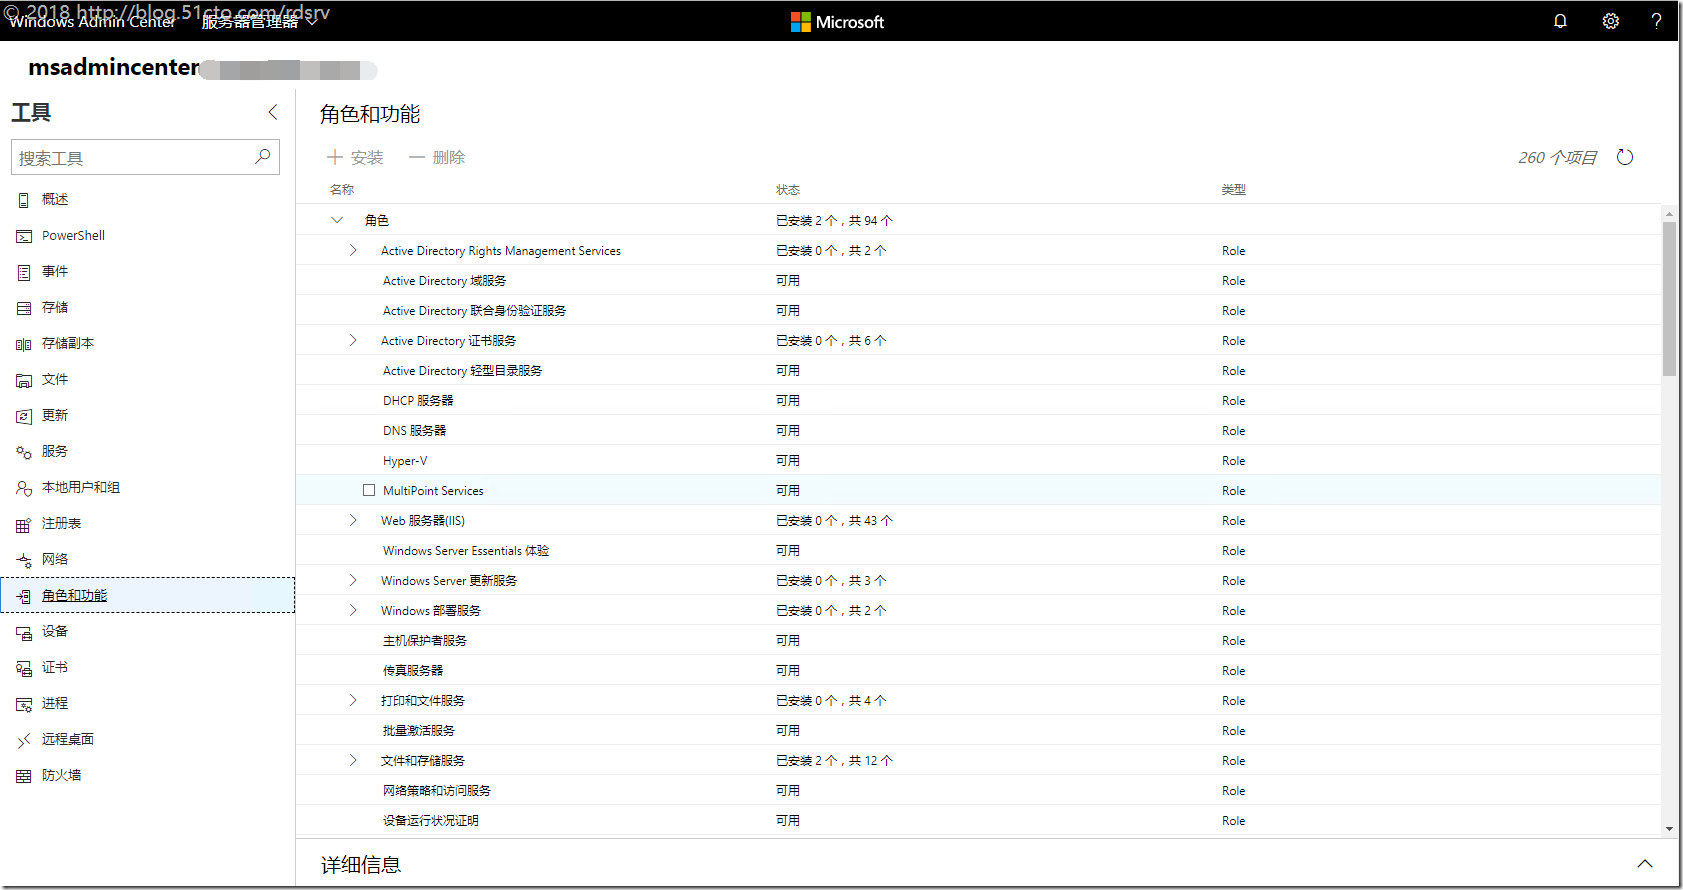Select 主机保护者服务 row
Viewport: 1683px width, 890px height.
pyautogui.click(x=978, y=640)
